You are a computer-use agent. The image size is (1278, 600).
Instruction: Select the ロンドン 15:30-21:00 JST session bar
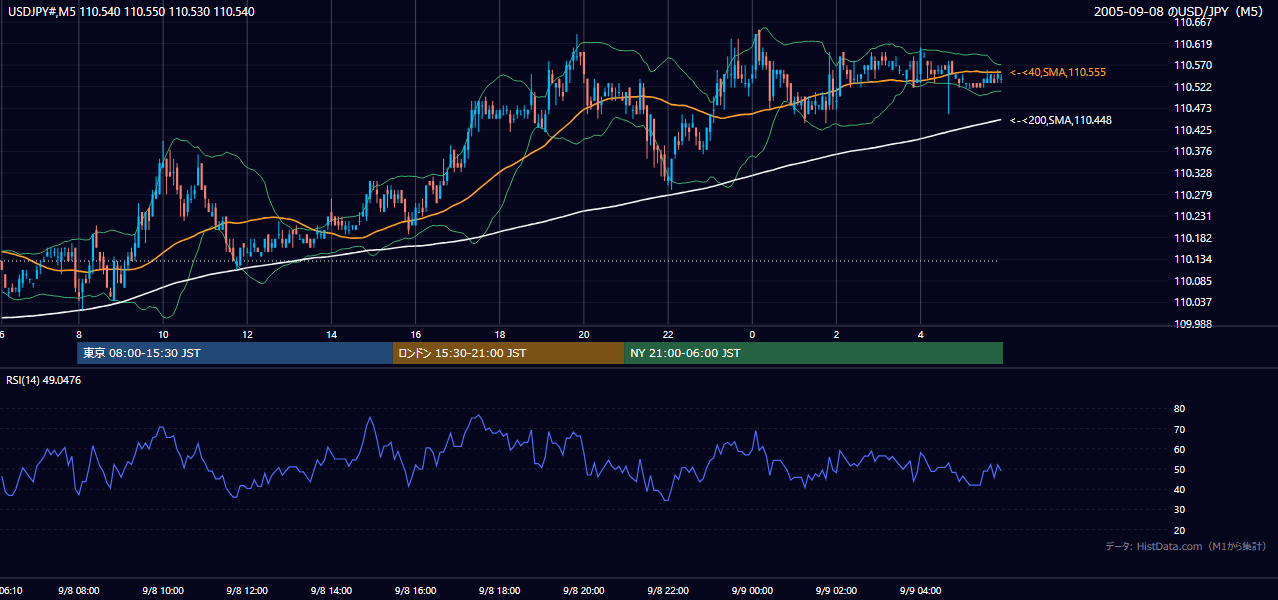tap(508, 353)
